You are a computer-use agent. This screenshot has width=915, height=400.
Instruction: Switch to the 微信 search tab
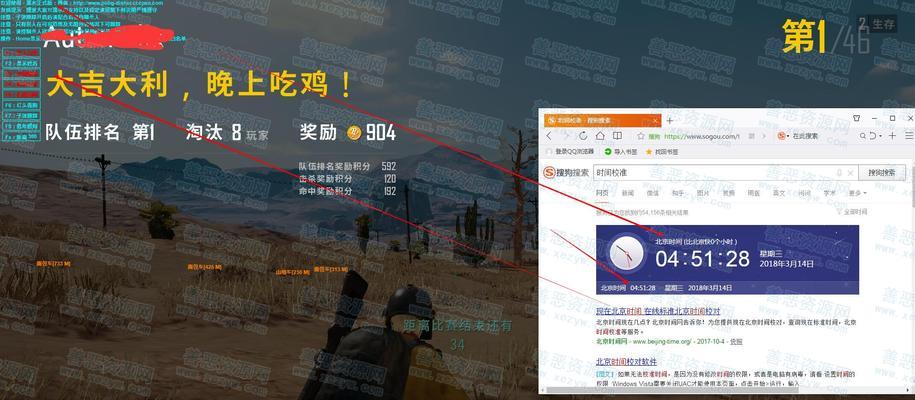(653, 193)
